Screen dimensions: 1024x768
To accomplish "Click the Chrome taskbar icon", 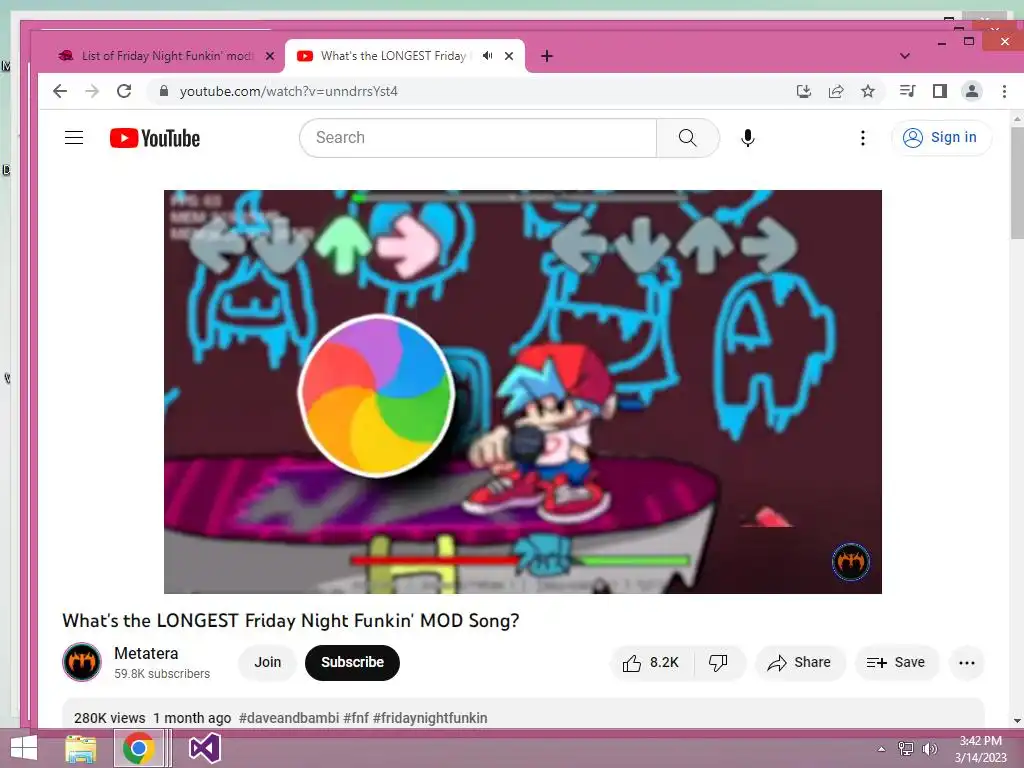I will pyautogui.click(x=138, y=748).
